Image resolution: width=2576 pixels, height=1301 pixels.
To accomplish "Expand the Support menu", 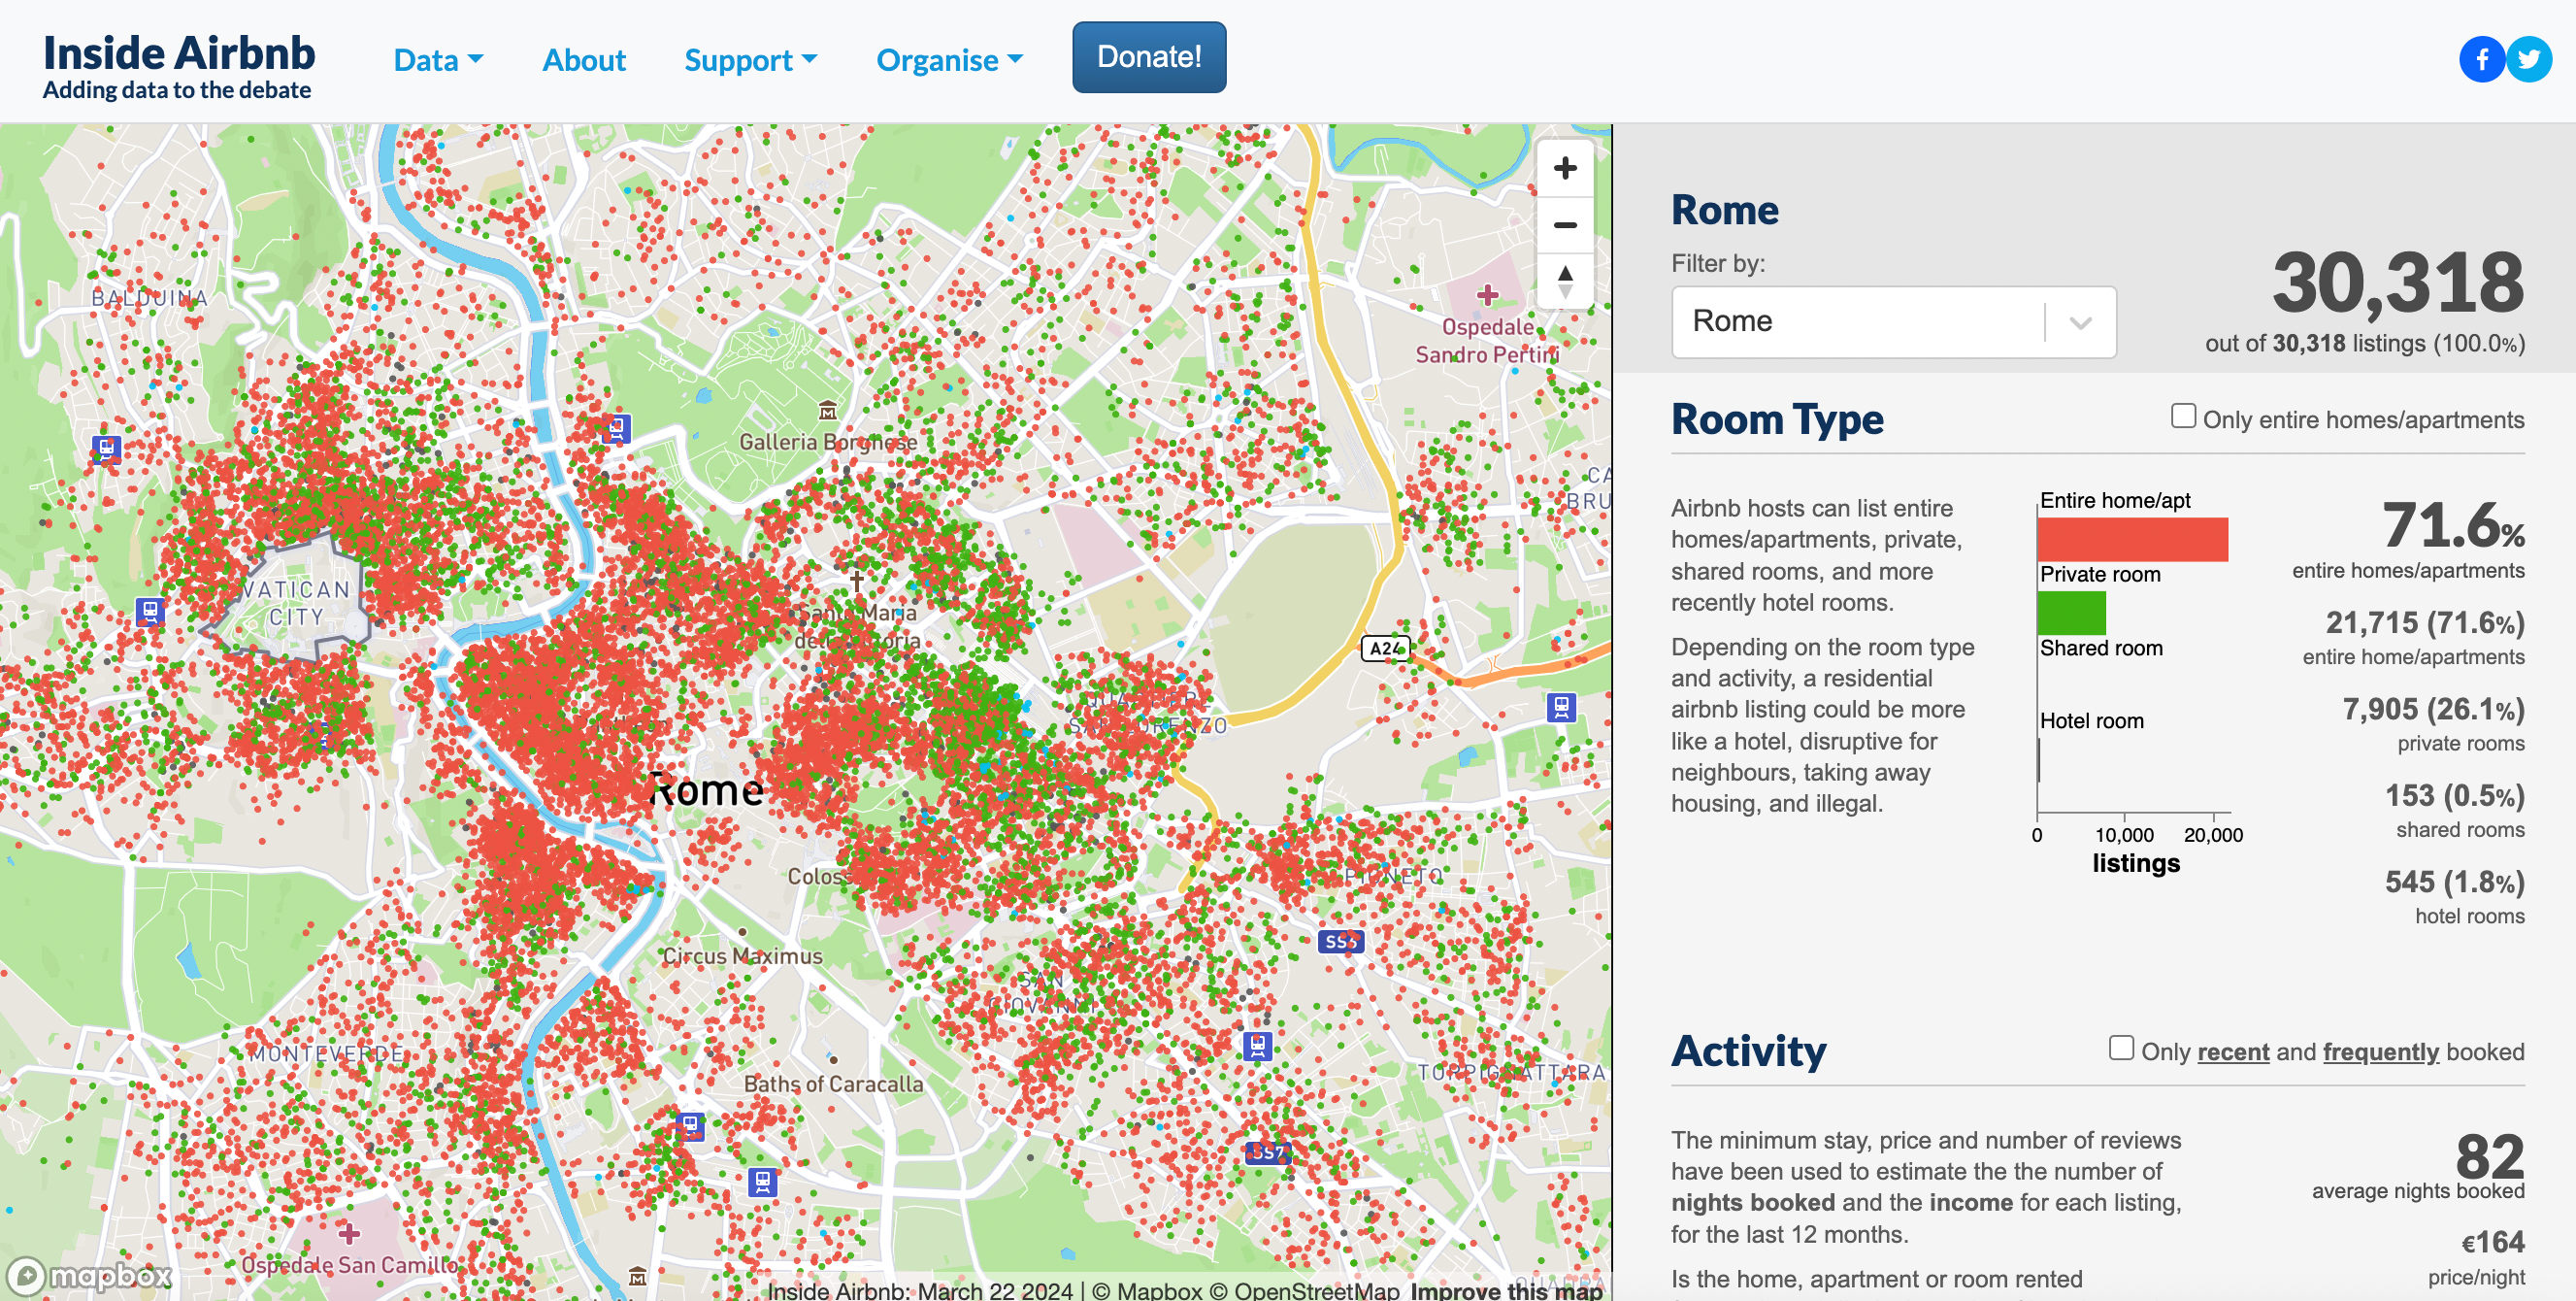I will 750,60.
